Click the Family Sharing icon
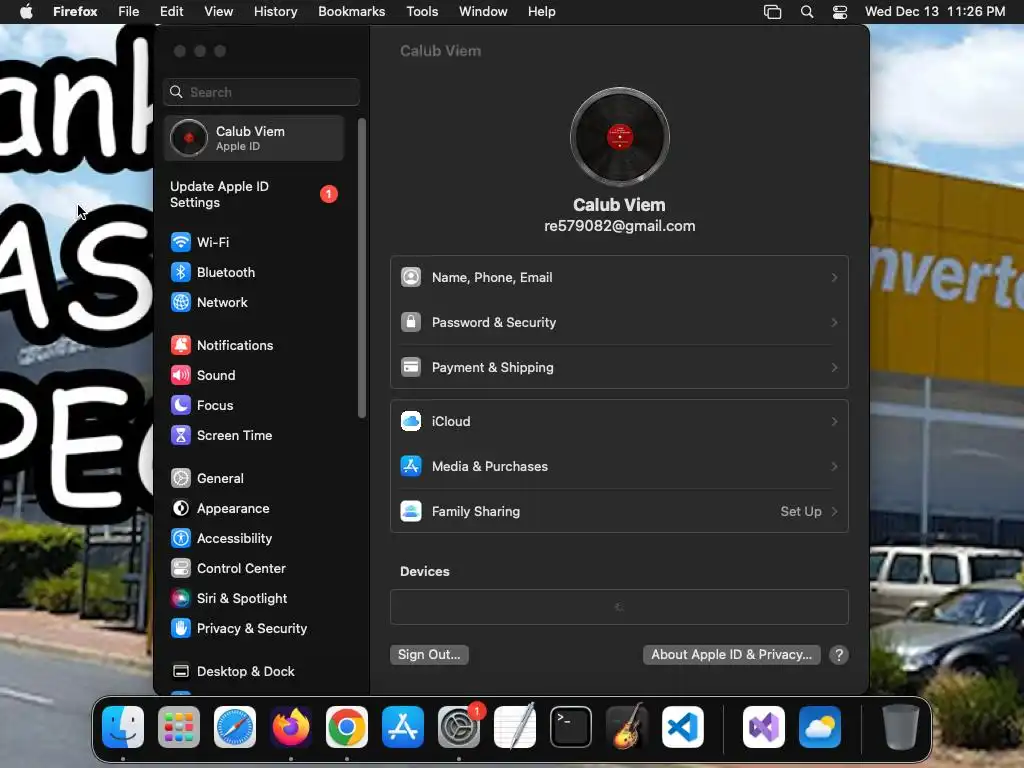The width and height of the screenshot is (1024, 768). pos(411,512)
